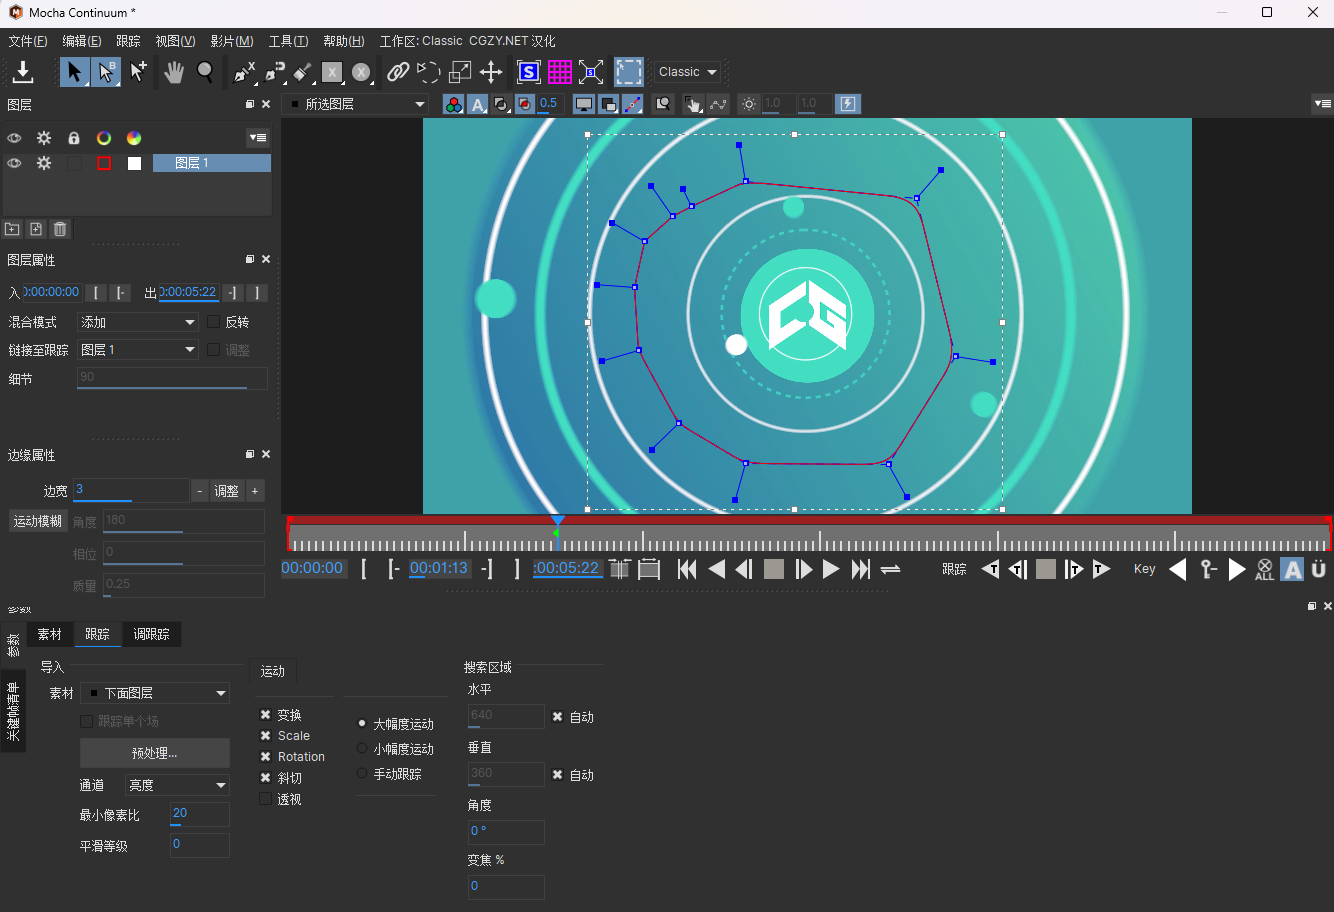Viewport: 1334px width, 912px height.
Task: Click the 预处理... button
Action: tap(154, 753)
